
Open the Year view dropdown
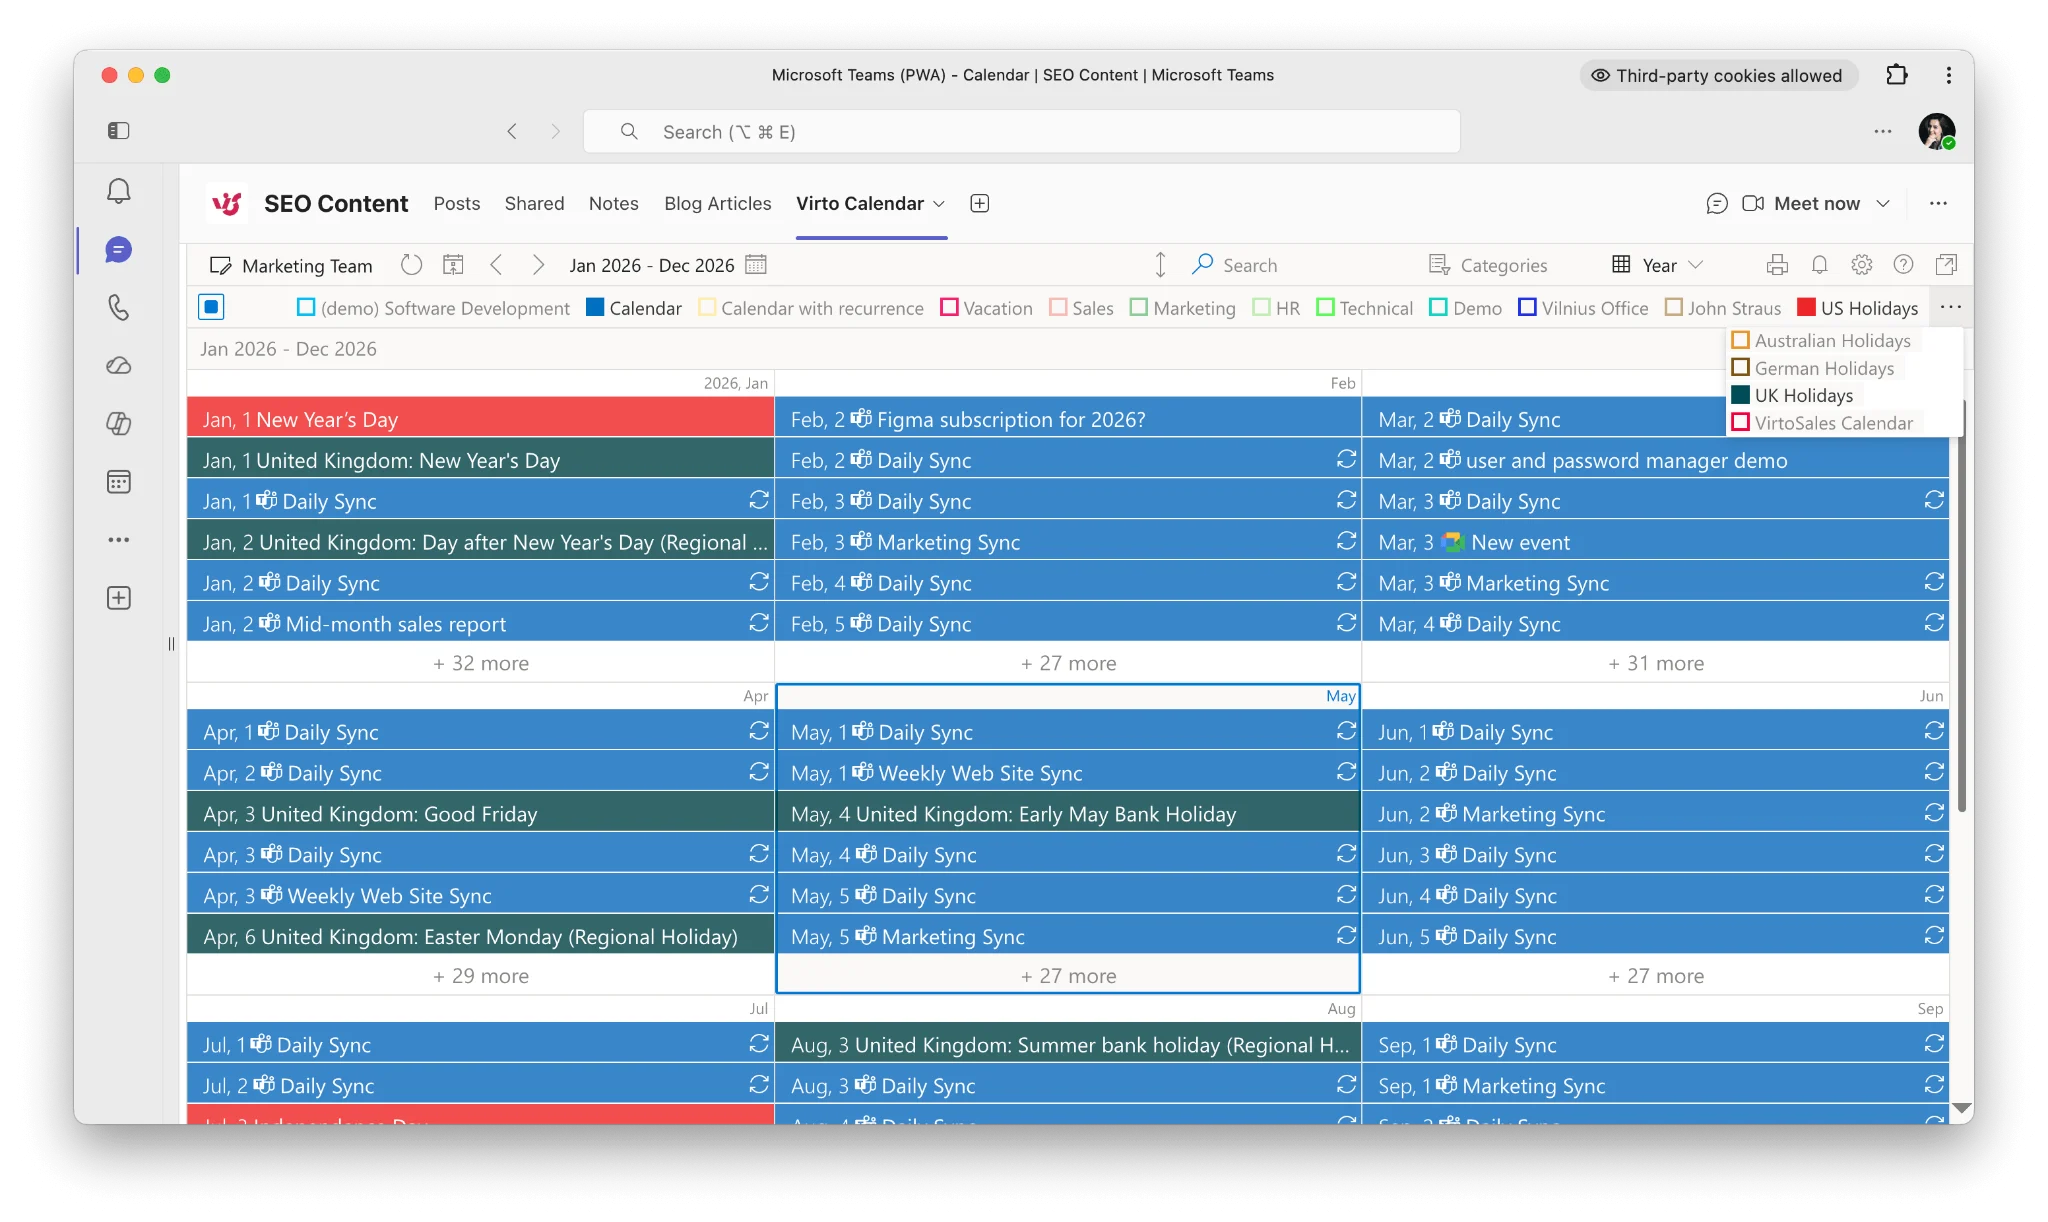(x=1657, y=265)
